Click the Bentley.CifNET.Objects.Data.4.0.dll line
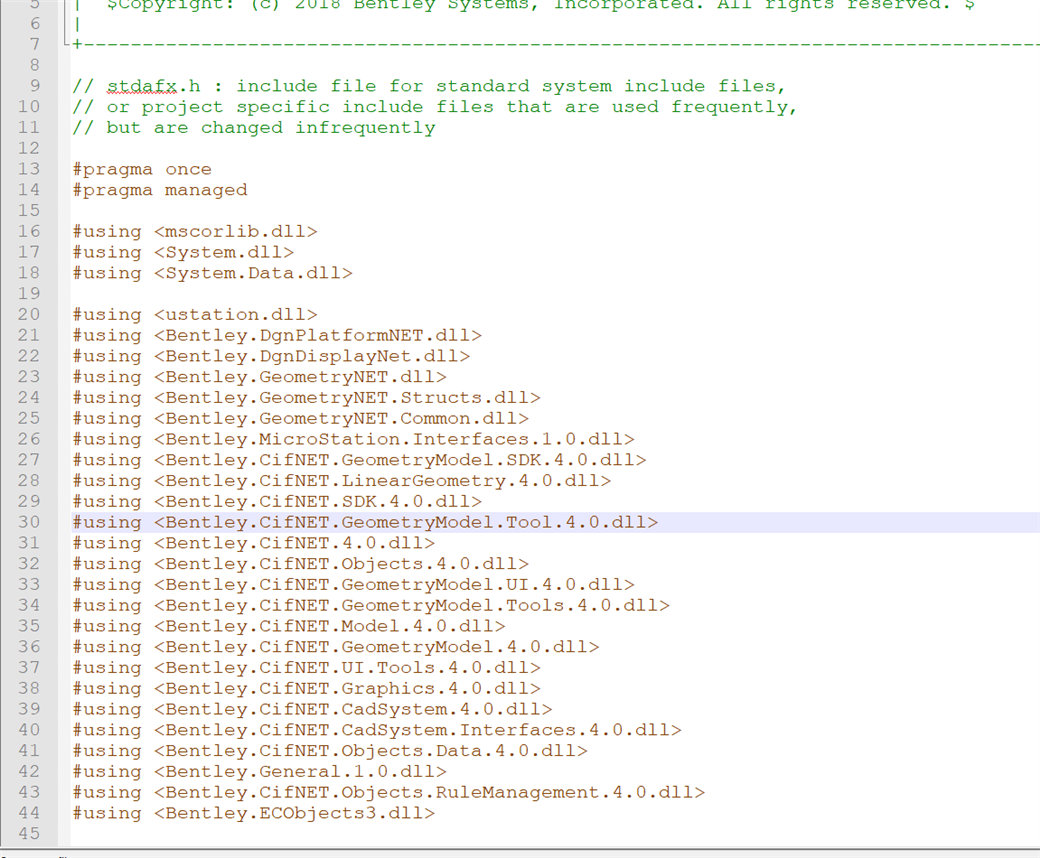Screen dimensions: 1040x858 point(330,751)
